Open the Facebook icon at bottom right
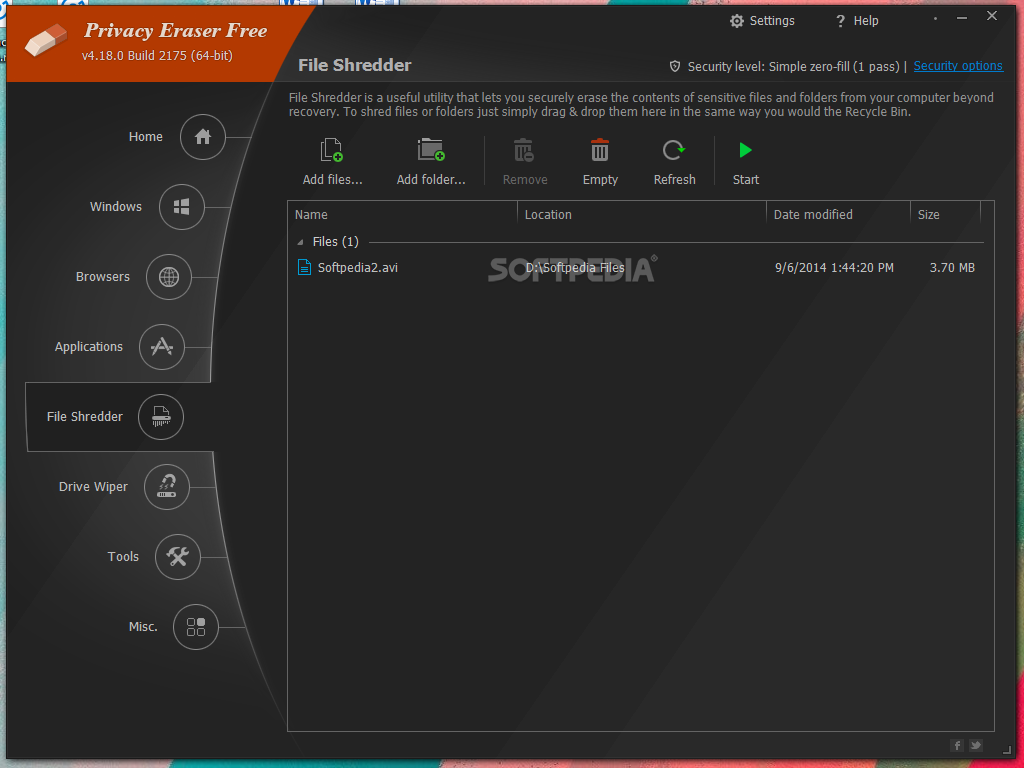The width and height of the screenshot is (1024, 768). 957,745
